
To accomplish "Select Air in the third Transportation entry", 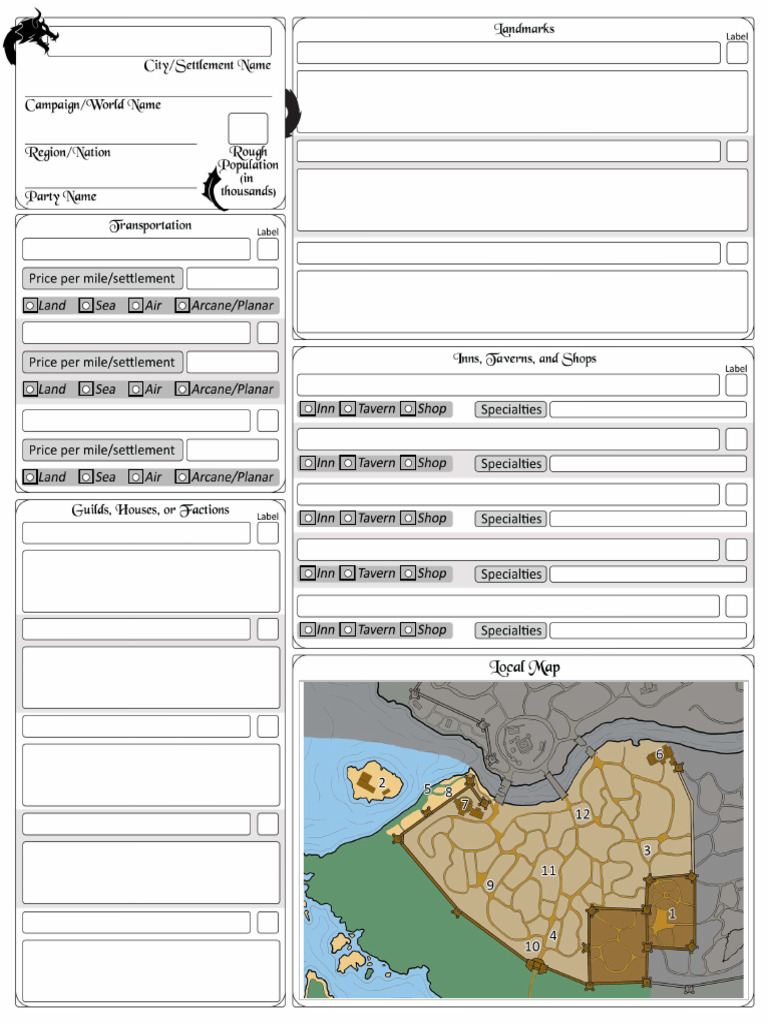I will coord(135,477).
